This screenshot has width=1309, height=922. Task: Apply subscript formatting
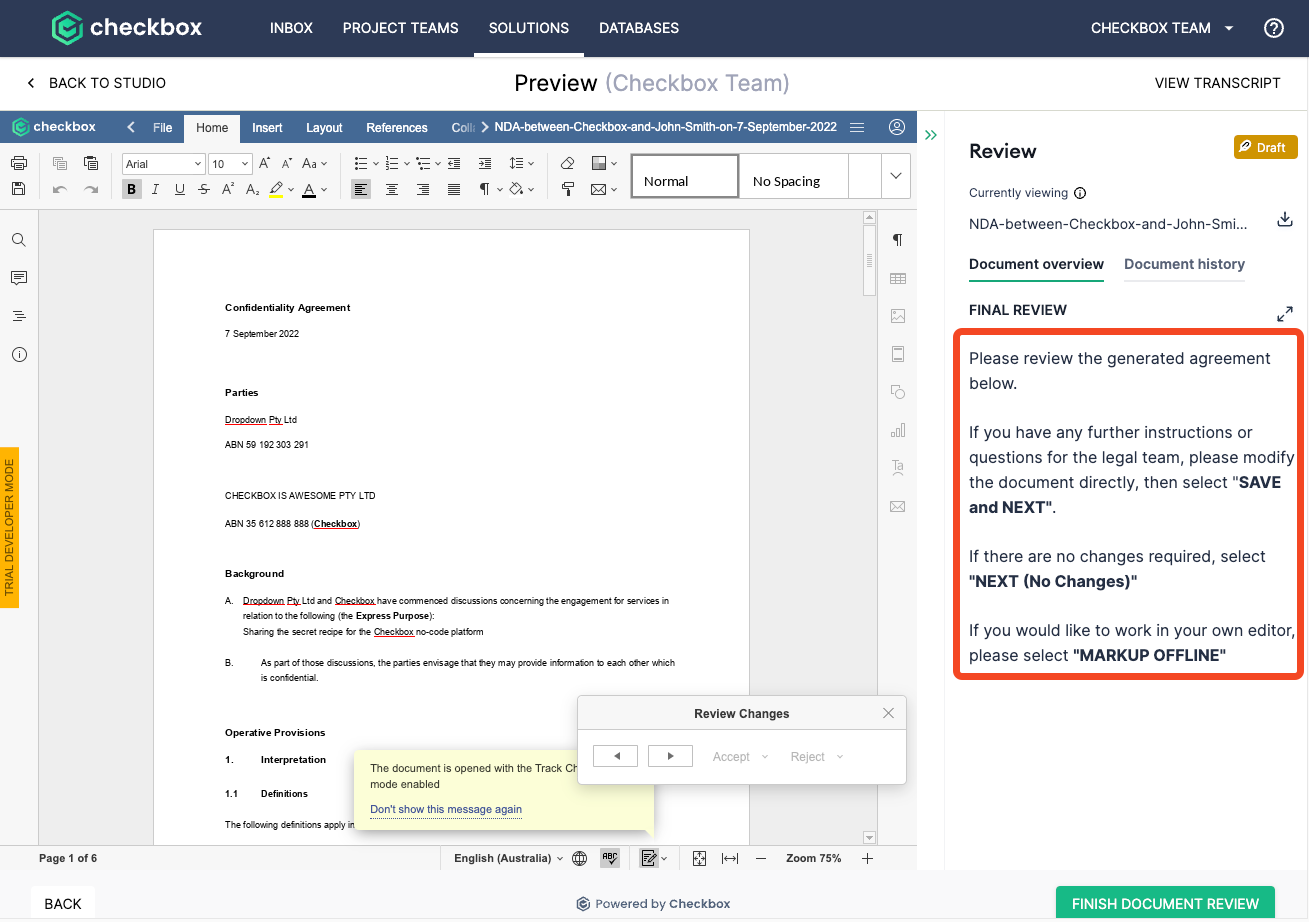click(252, 189)
